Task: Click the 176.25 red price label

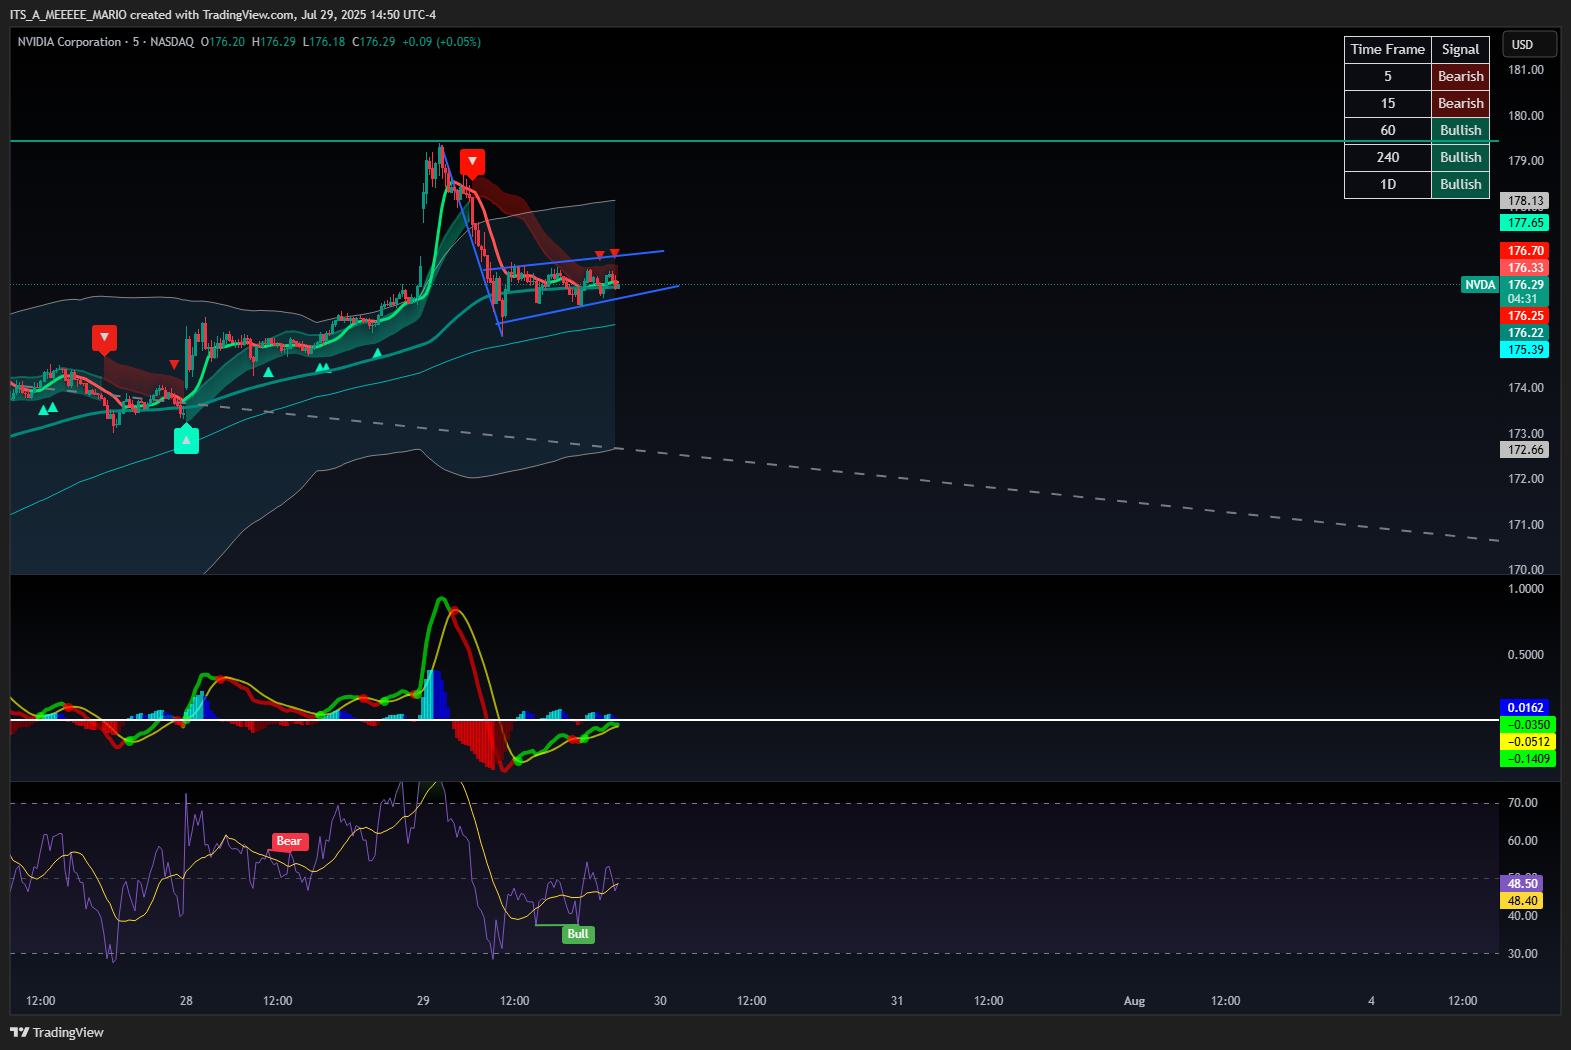Action: [x=1525, y=316]
